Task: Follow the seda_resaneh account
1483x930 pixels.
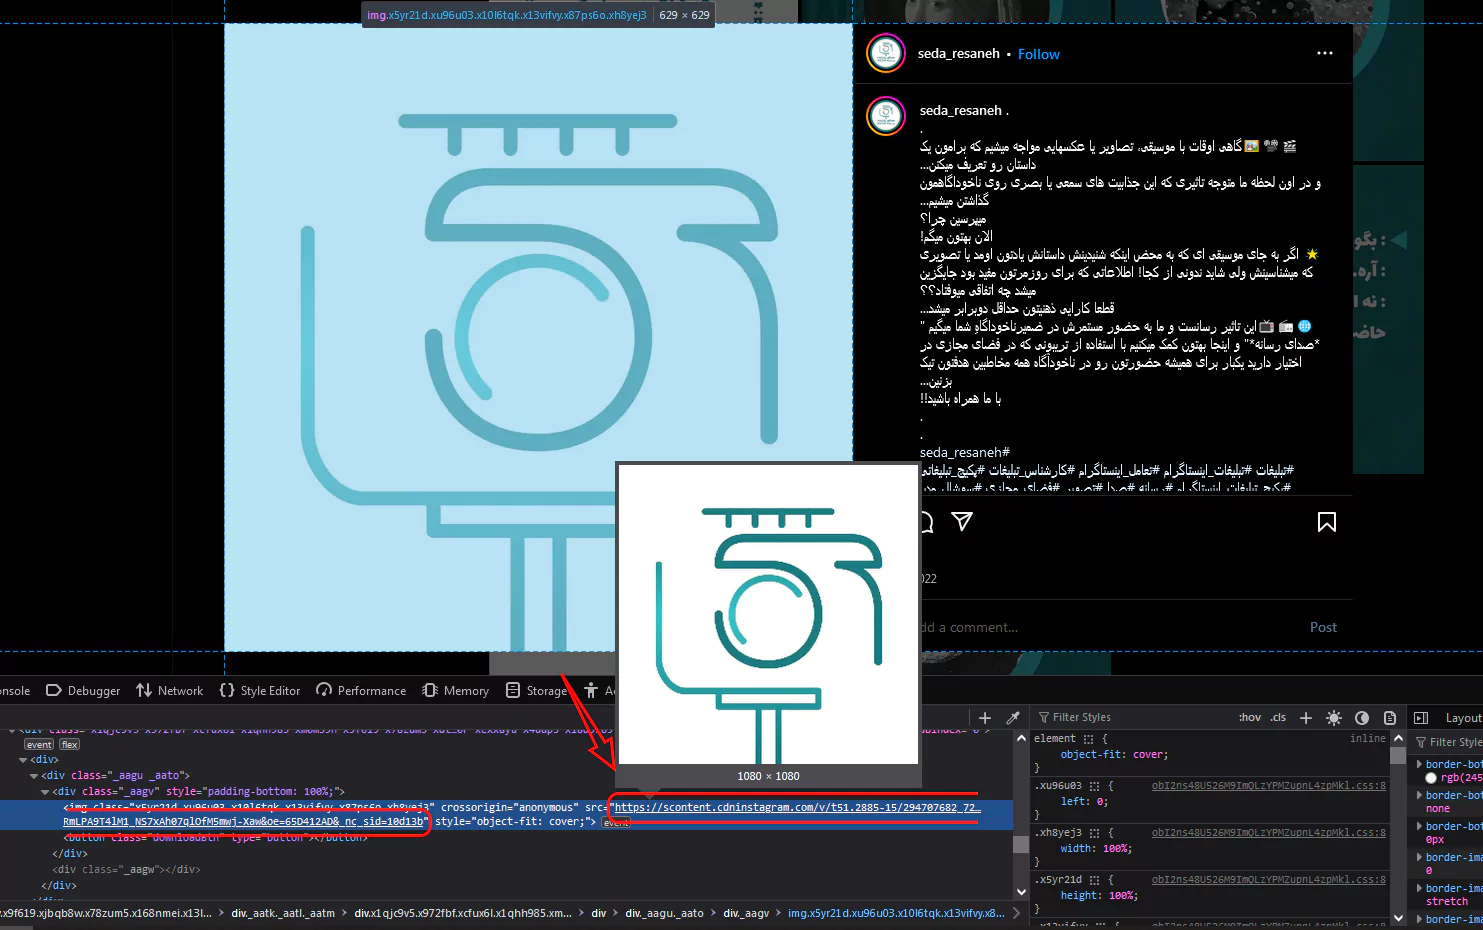Action: (x=1038, y=54)
